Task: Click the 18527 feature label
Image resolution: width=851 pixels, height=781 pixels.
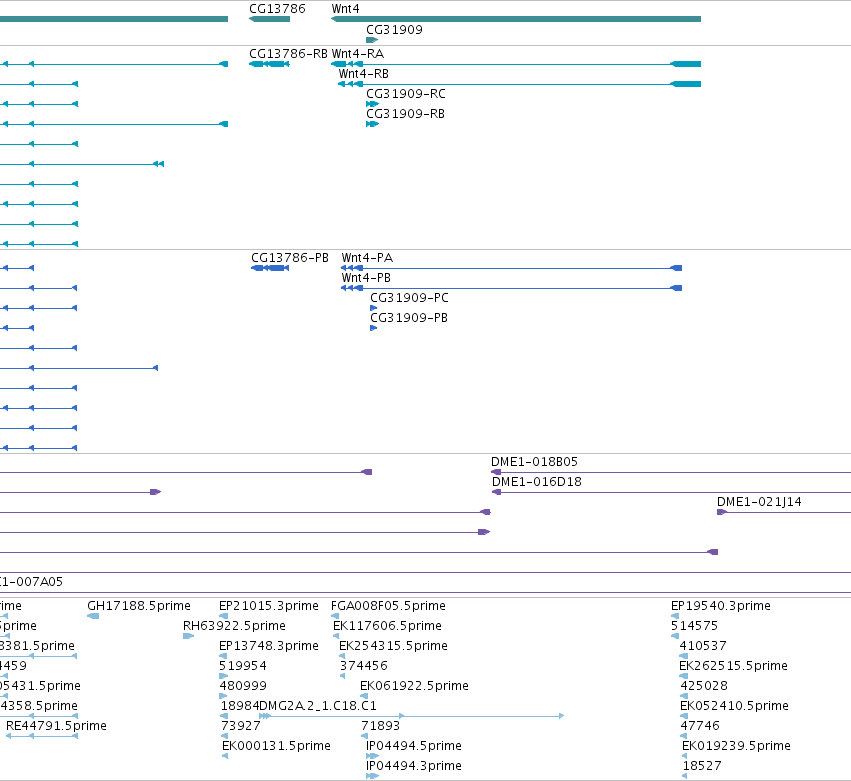Action: click(702, 766)
